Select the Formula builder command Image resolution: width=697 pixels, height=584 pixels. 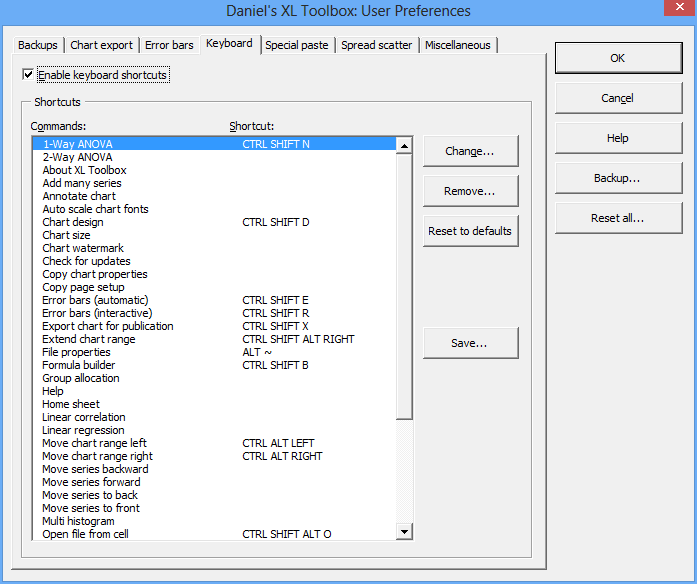[214, 365]
